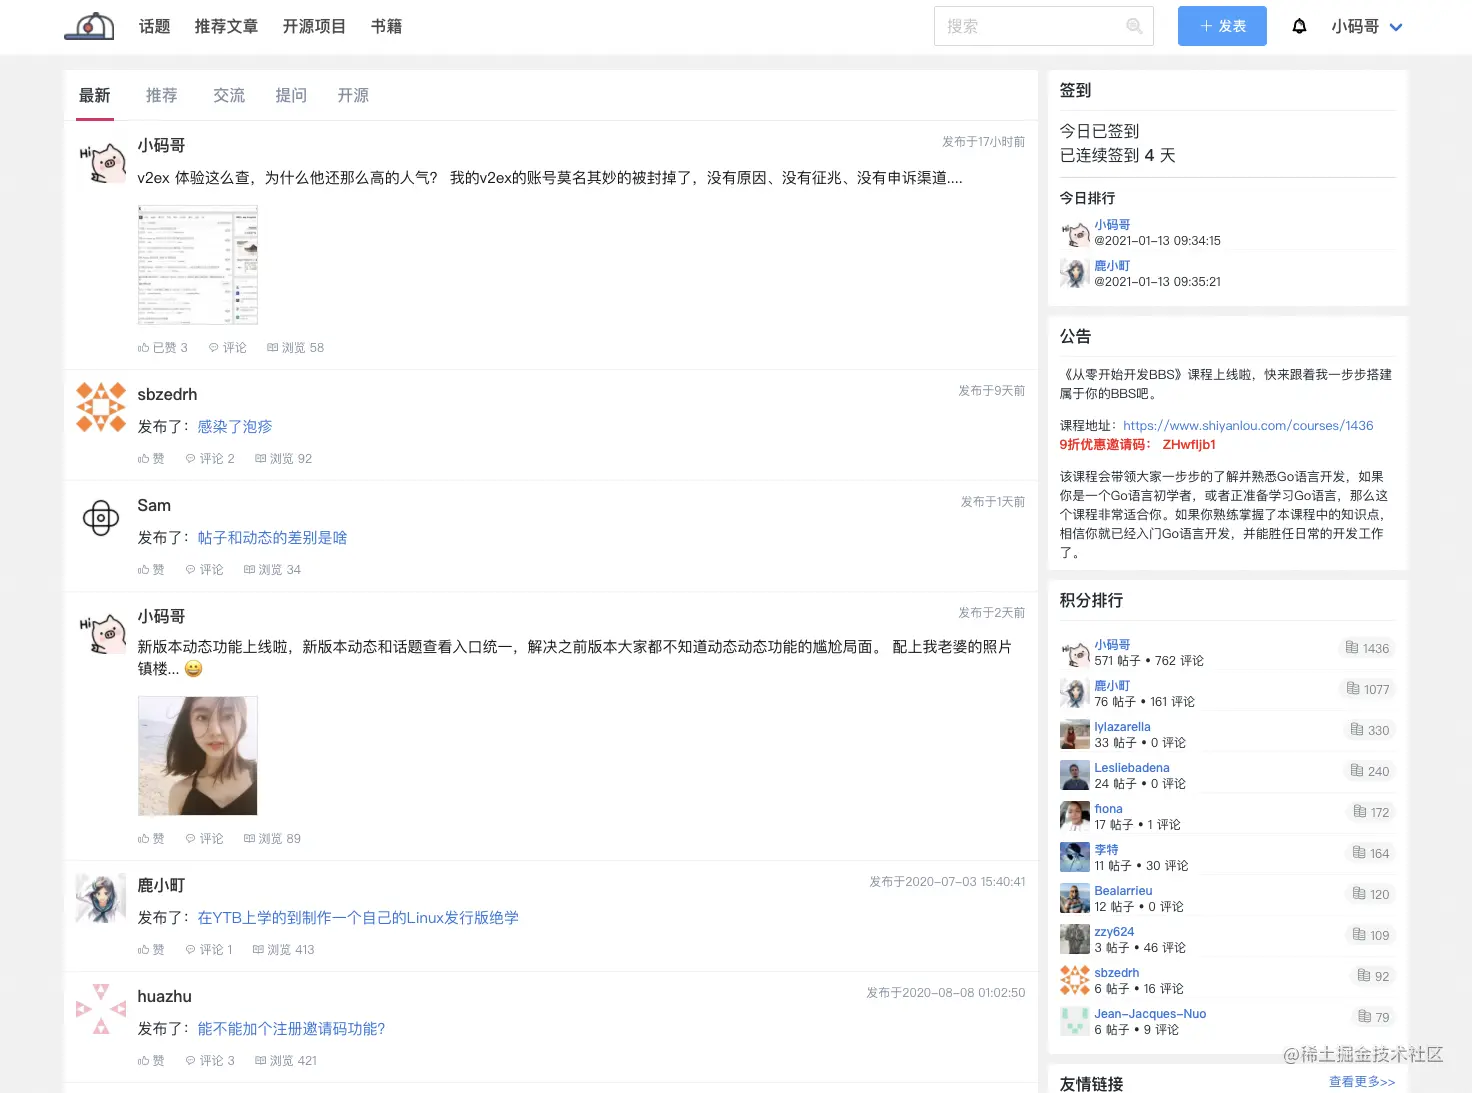Like Sam's post via the thumbs-up icon
Image resolution: width=1472 pixels, height=1093 pixels.
coord(145,569)
